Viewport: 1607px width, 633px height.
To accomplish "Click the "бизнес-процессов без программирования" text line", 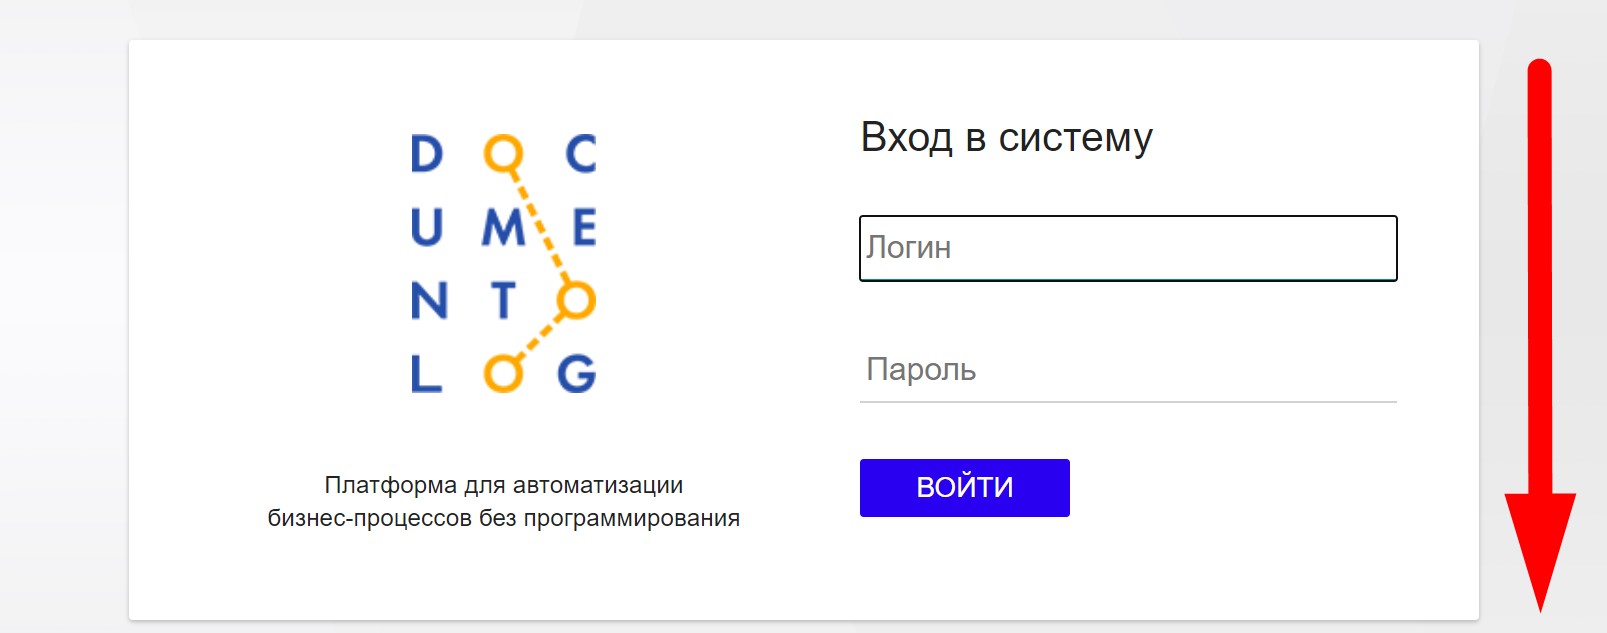I will 503,518.
